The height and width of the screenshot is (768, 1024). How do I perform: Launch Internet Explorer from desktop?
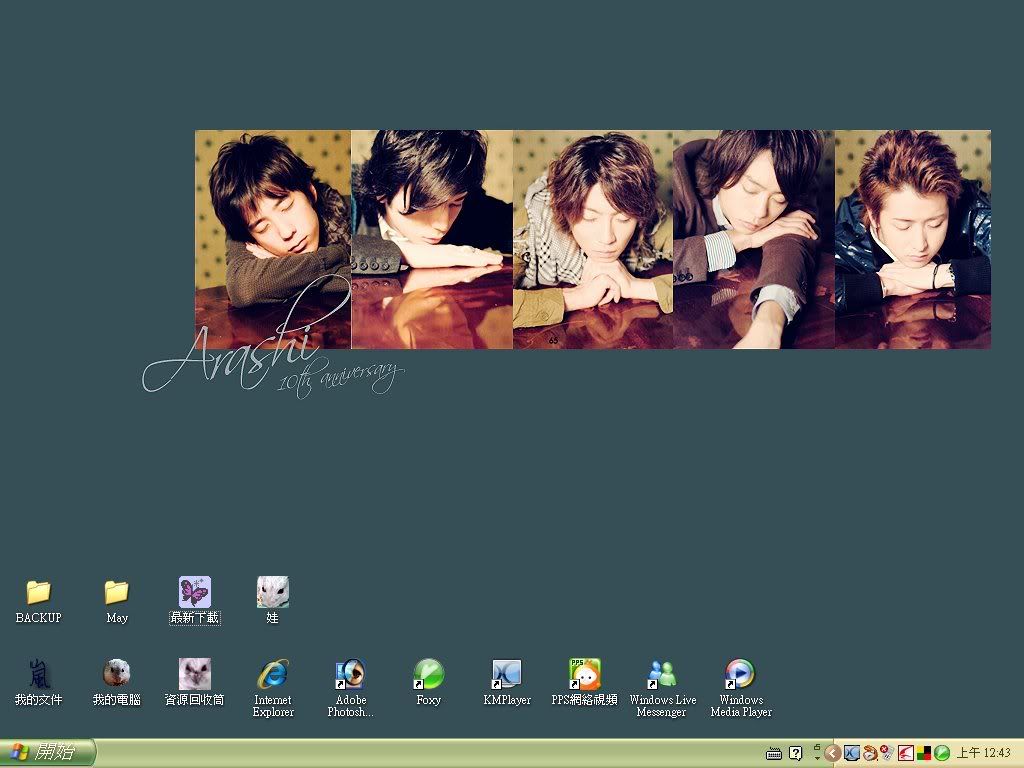pos(272,673)
